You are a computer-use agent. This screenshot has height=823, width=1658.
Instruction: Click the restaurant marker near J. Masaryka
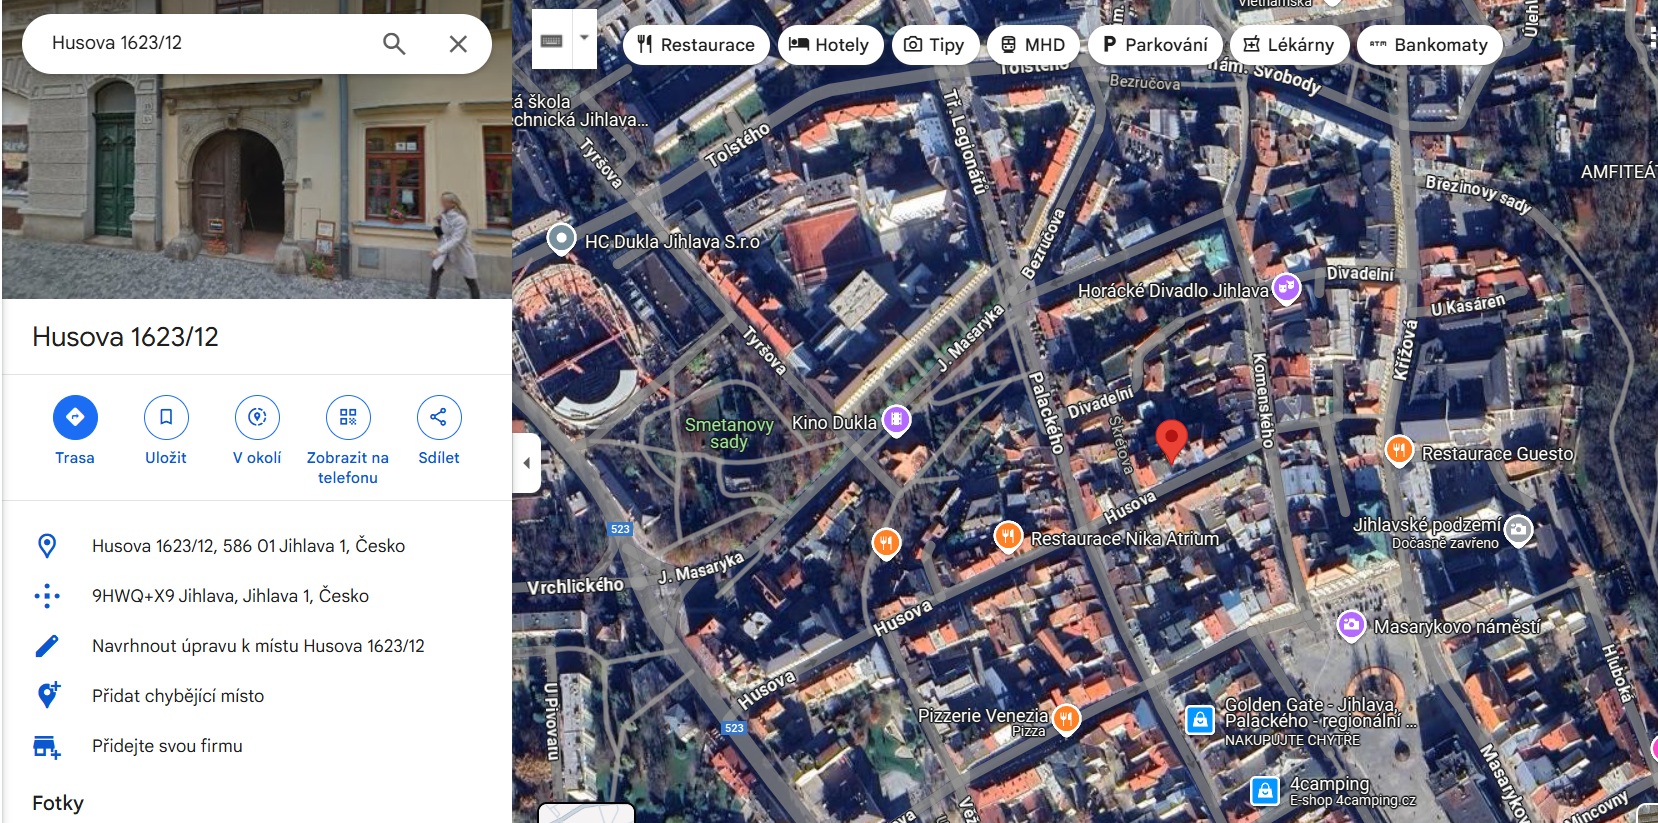(886, 543)
